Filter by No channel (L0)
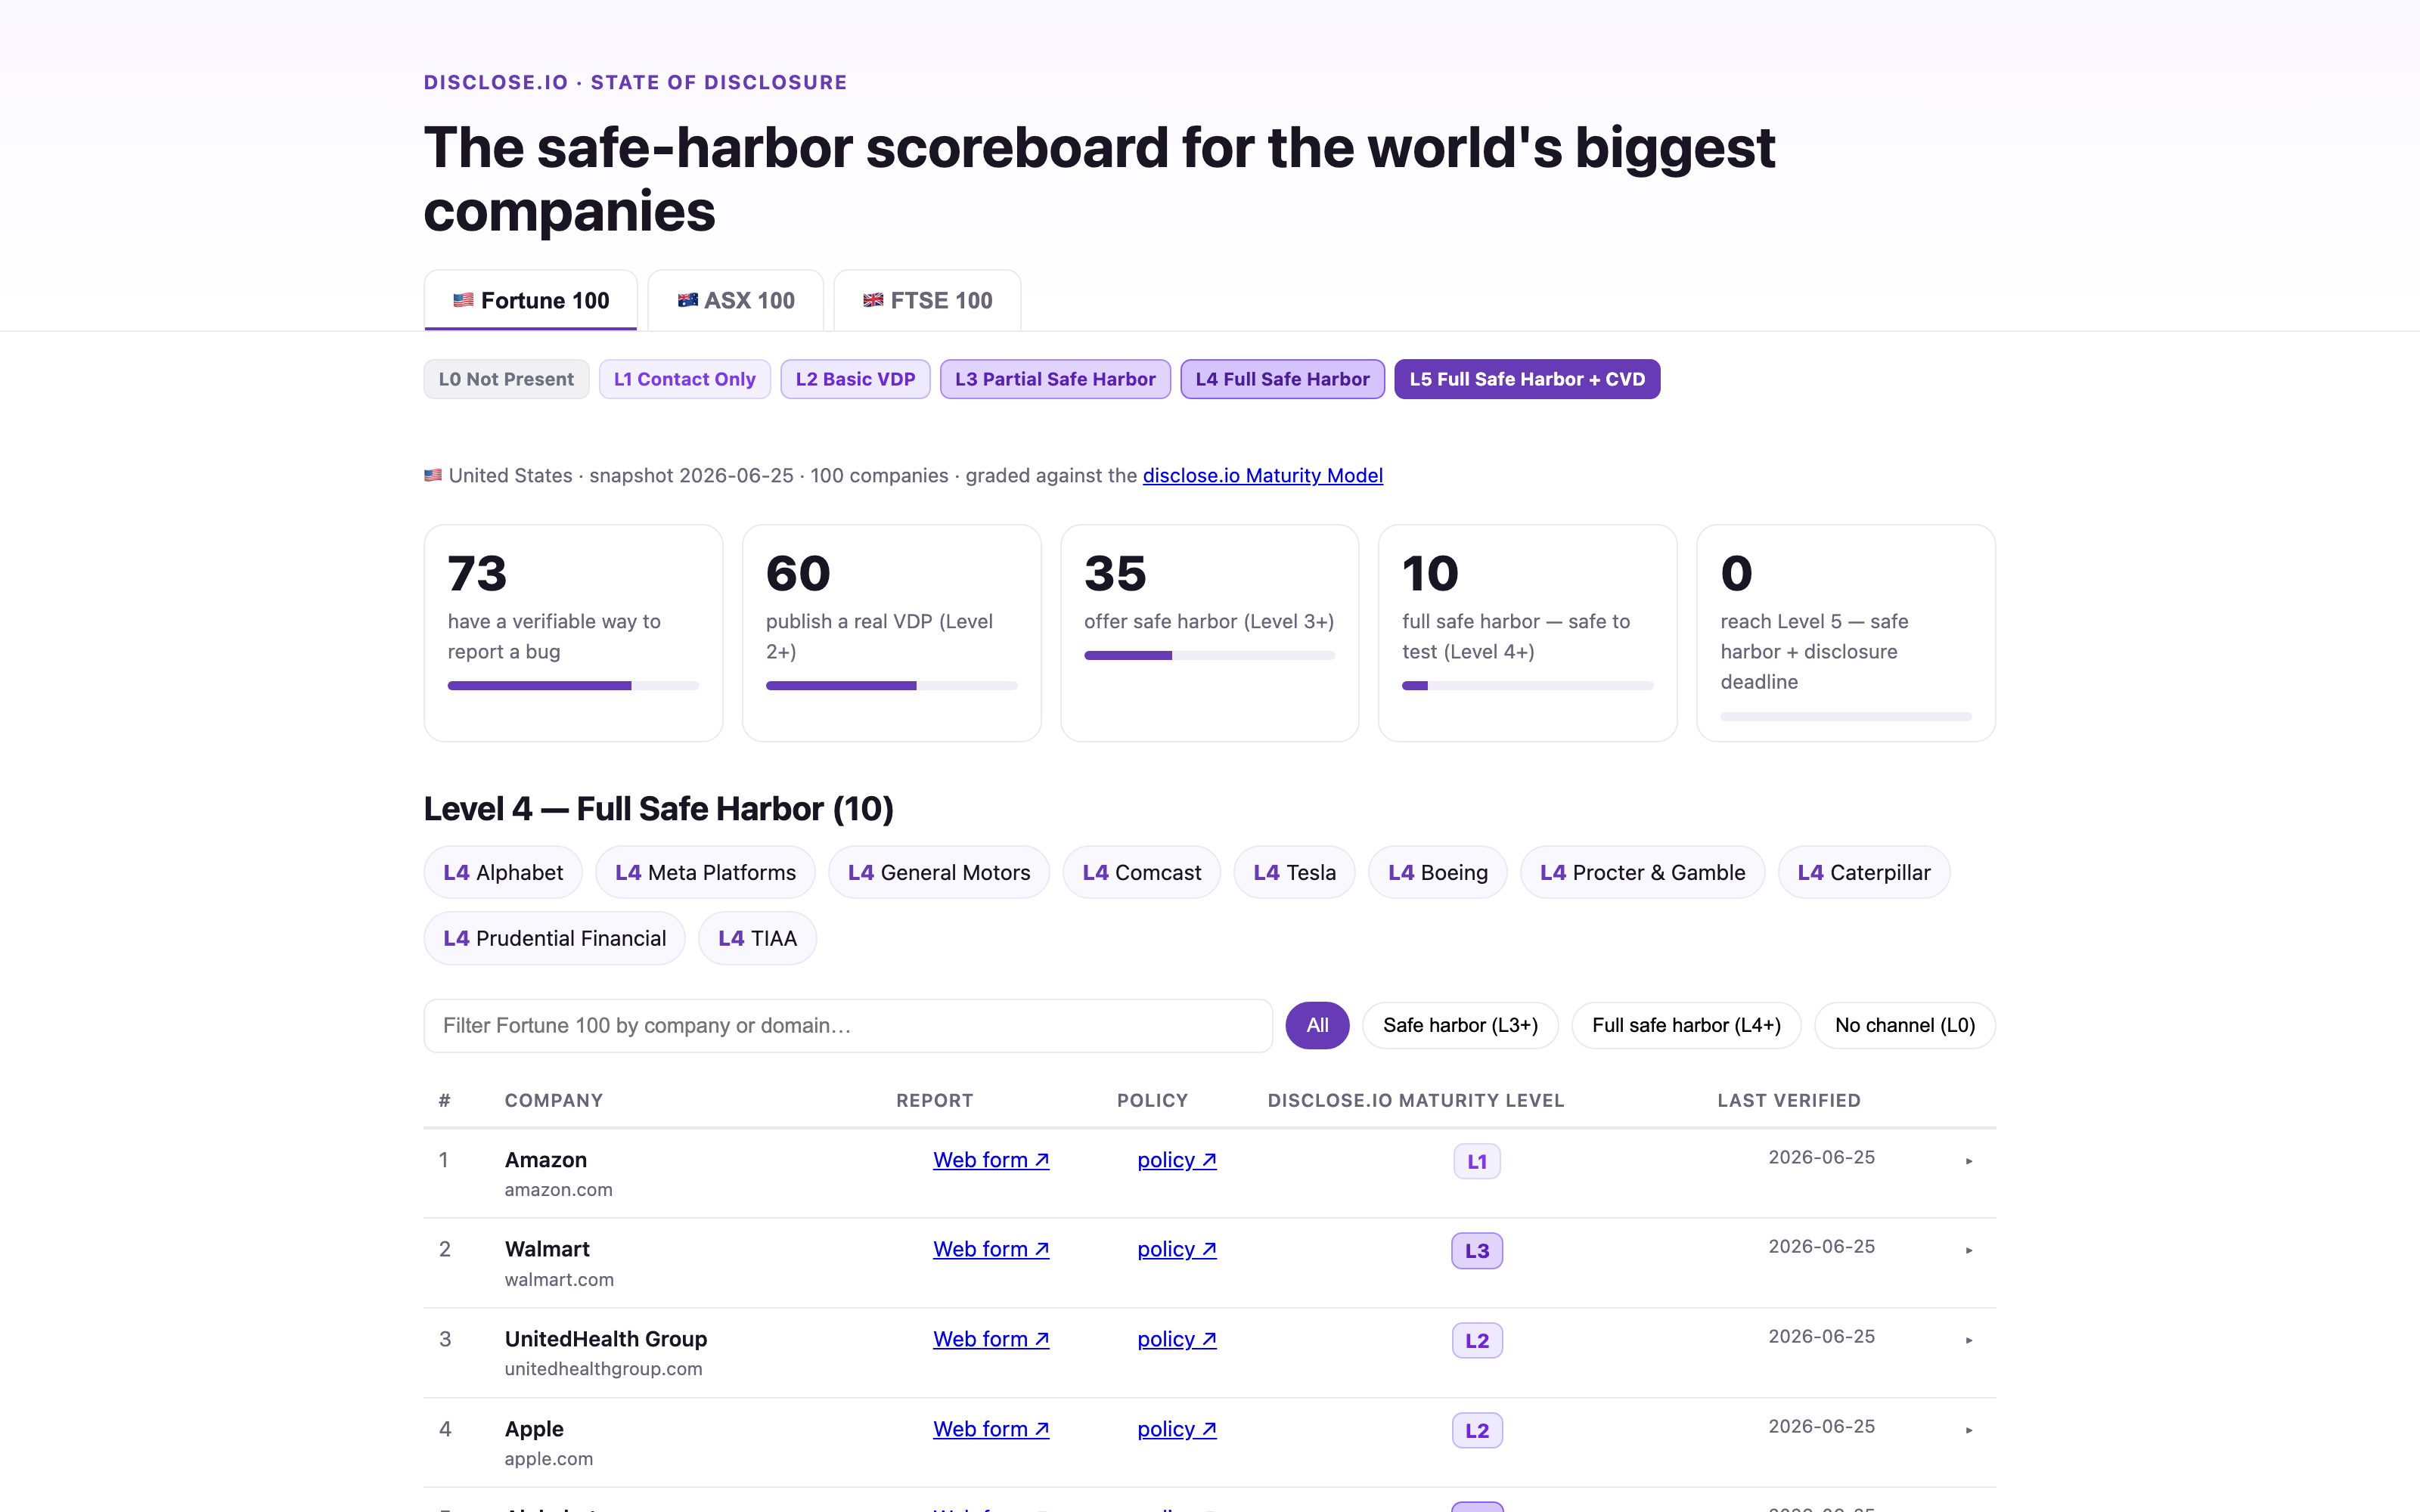This screenshot has width=2420, height=1512. [x=1905, y=1025]
